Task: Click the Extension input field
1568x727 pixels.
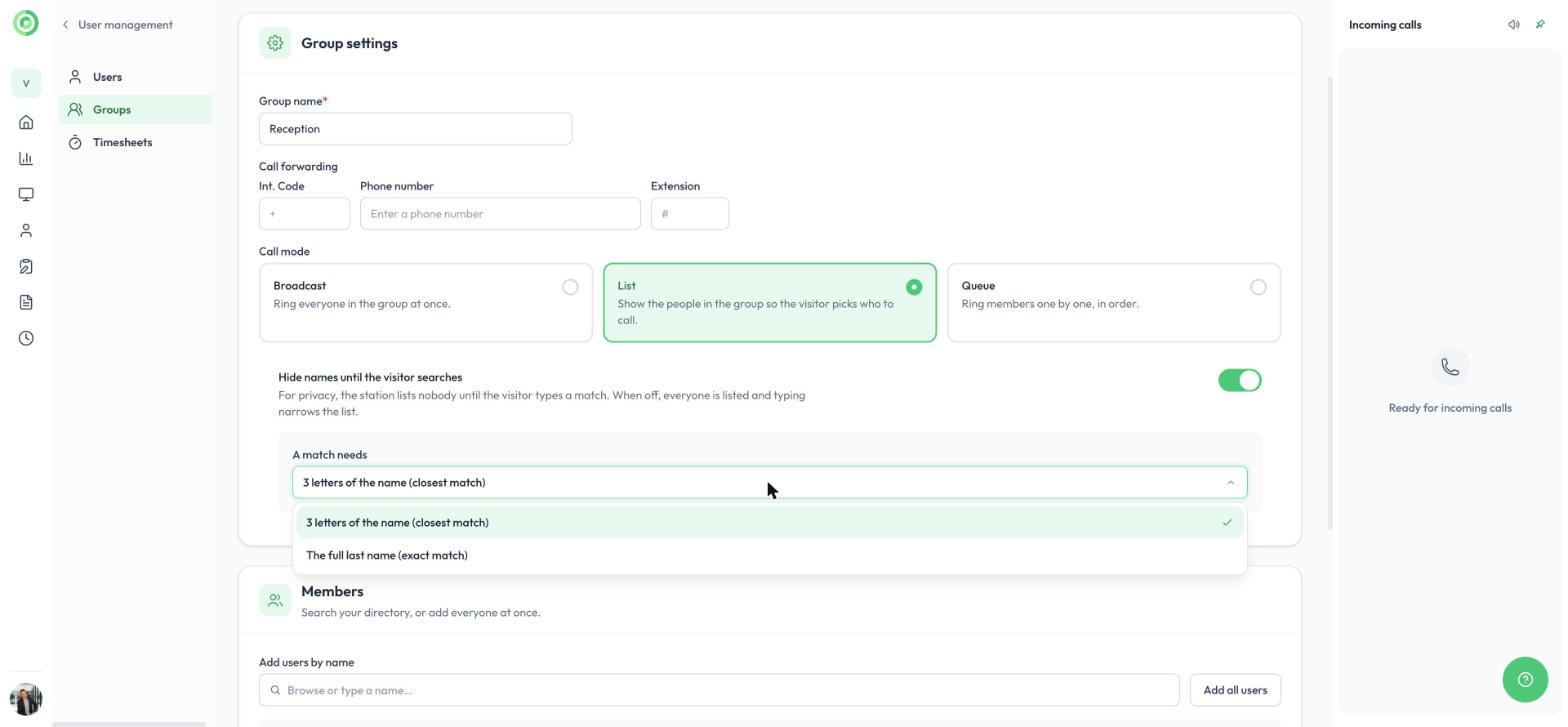Action: point(690,214)
